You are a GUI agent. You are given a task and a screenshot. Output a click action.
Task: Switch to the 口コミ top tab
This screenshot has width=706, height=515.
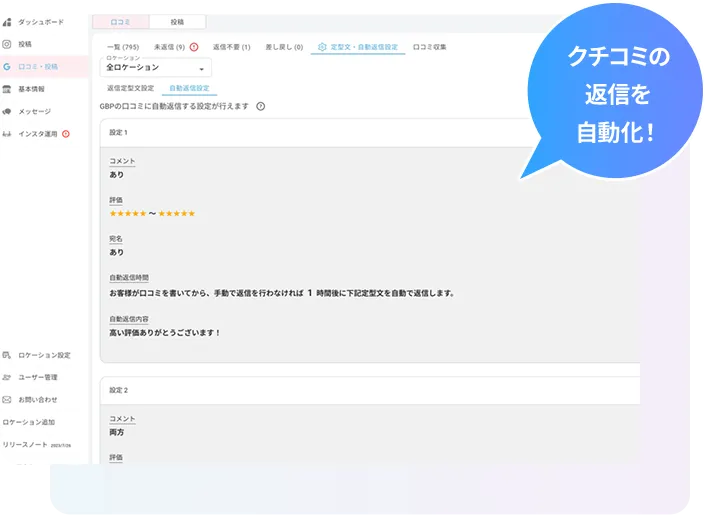(x=121, y=22)
